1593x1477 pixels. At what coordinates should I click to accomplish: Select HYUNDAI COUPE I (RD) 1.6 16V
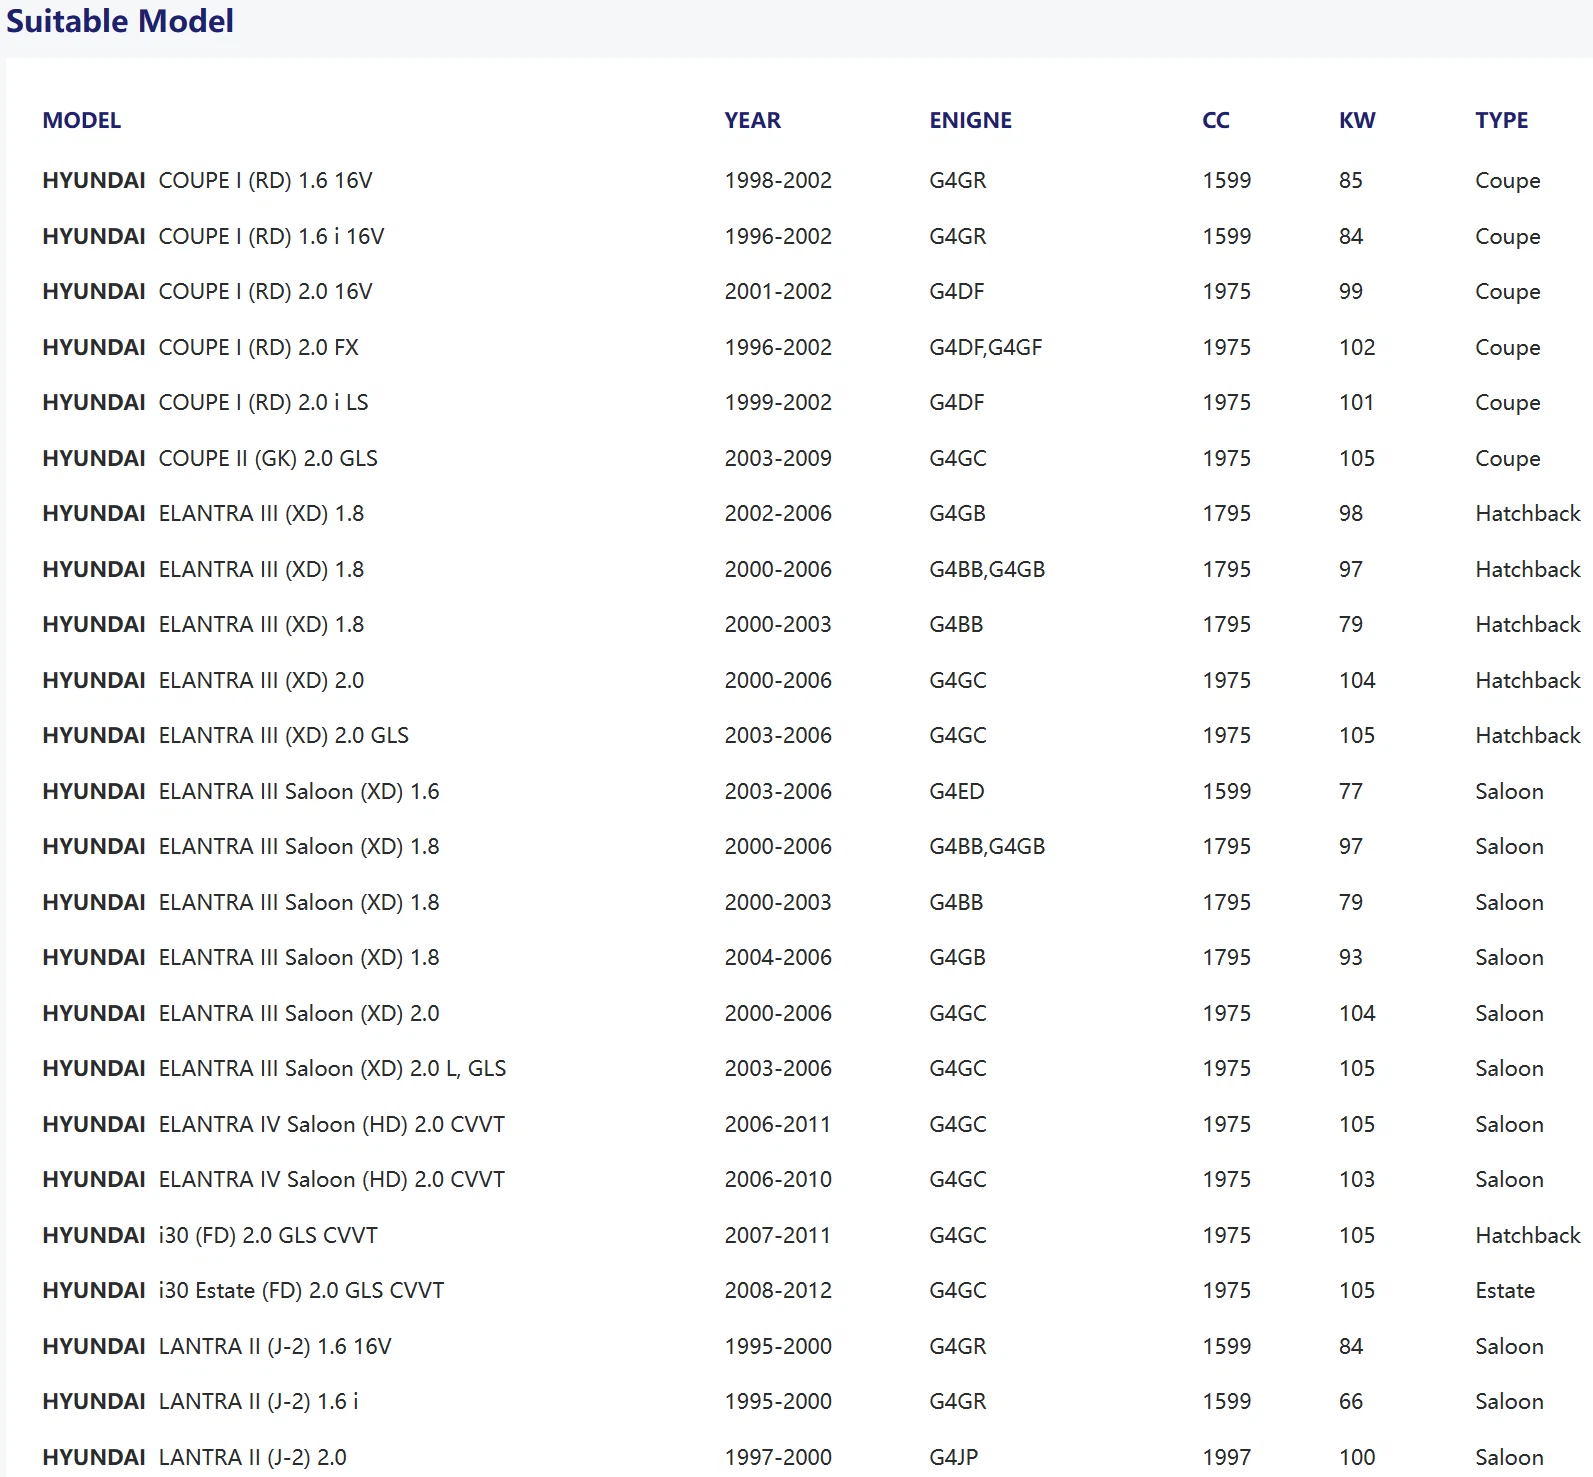[x=207, y=180]
